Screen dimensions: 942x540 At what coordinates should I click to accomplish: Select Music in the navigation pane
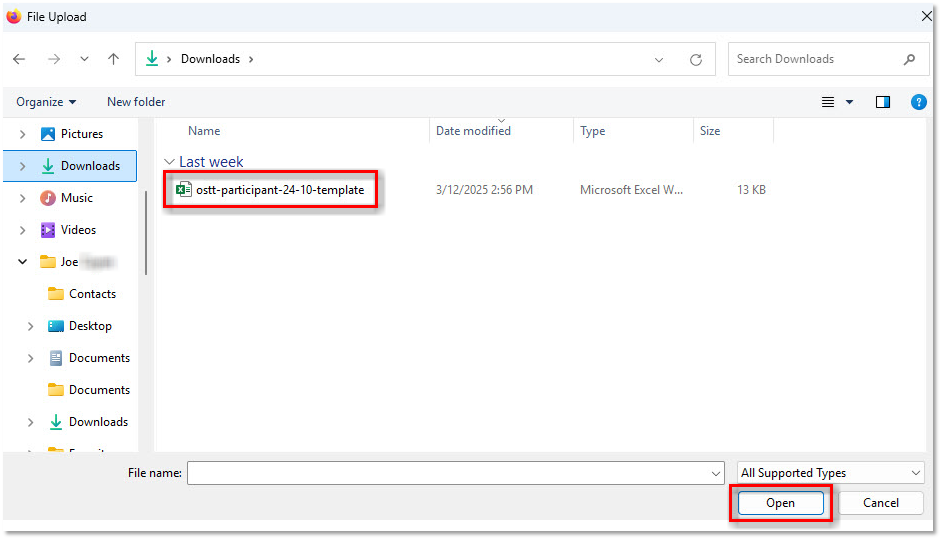77,198
